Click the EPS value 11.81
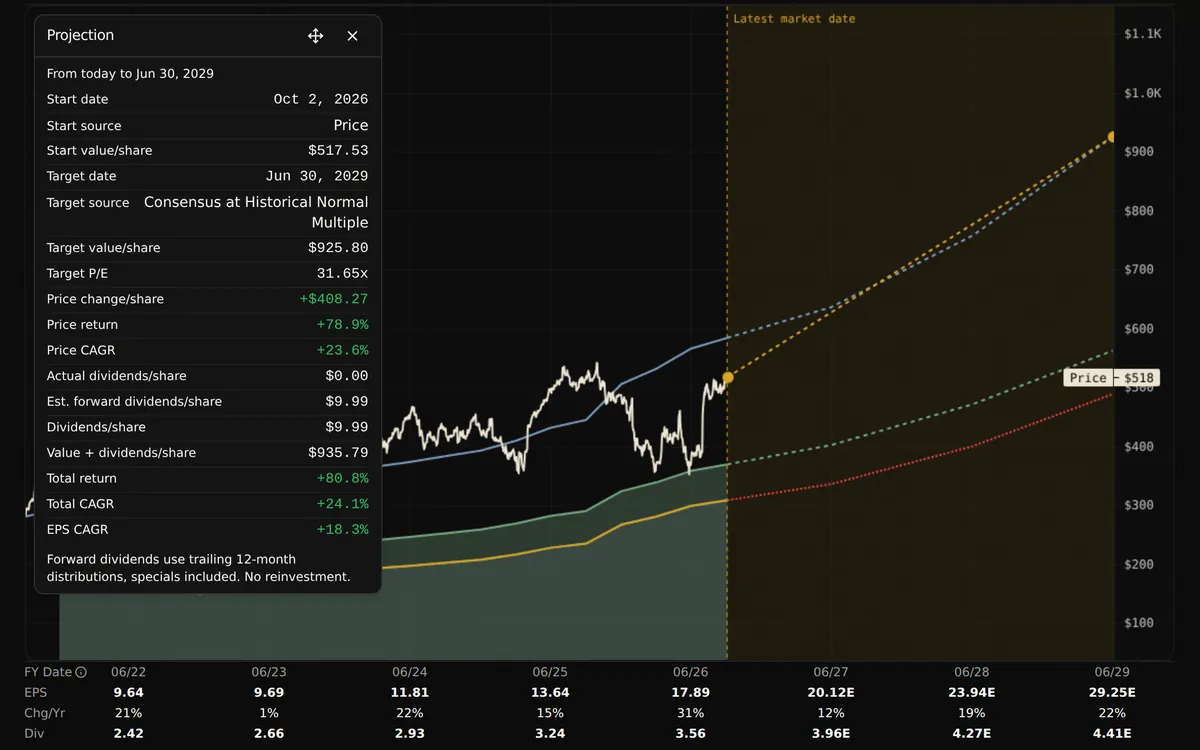 409,693
